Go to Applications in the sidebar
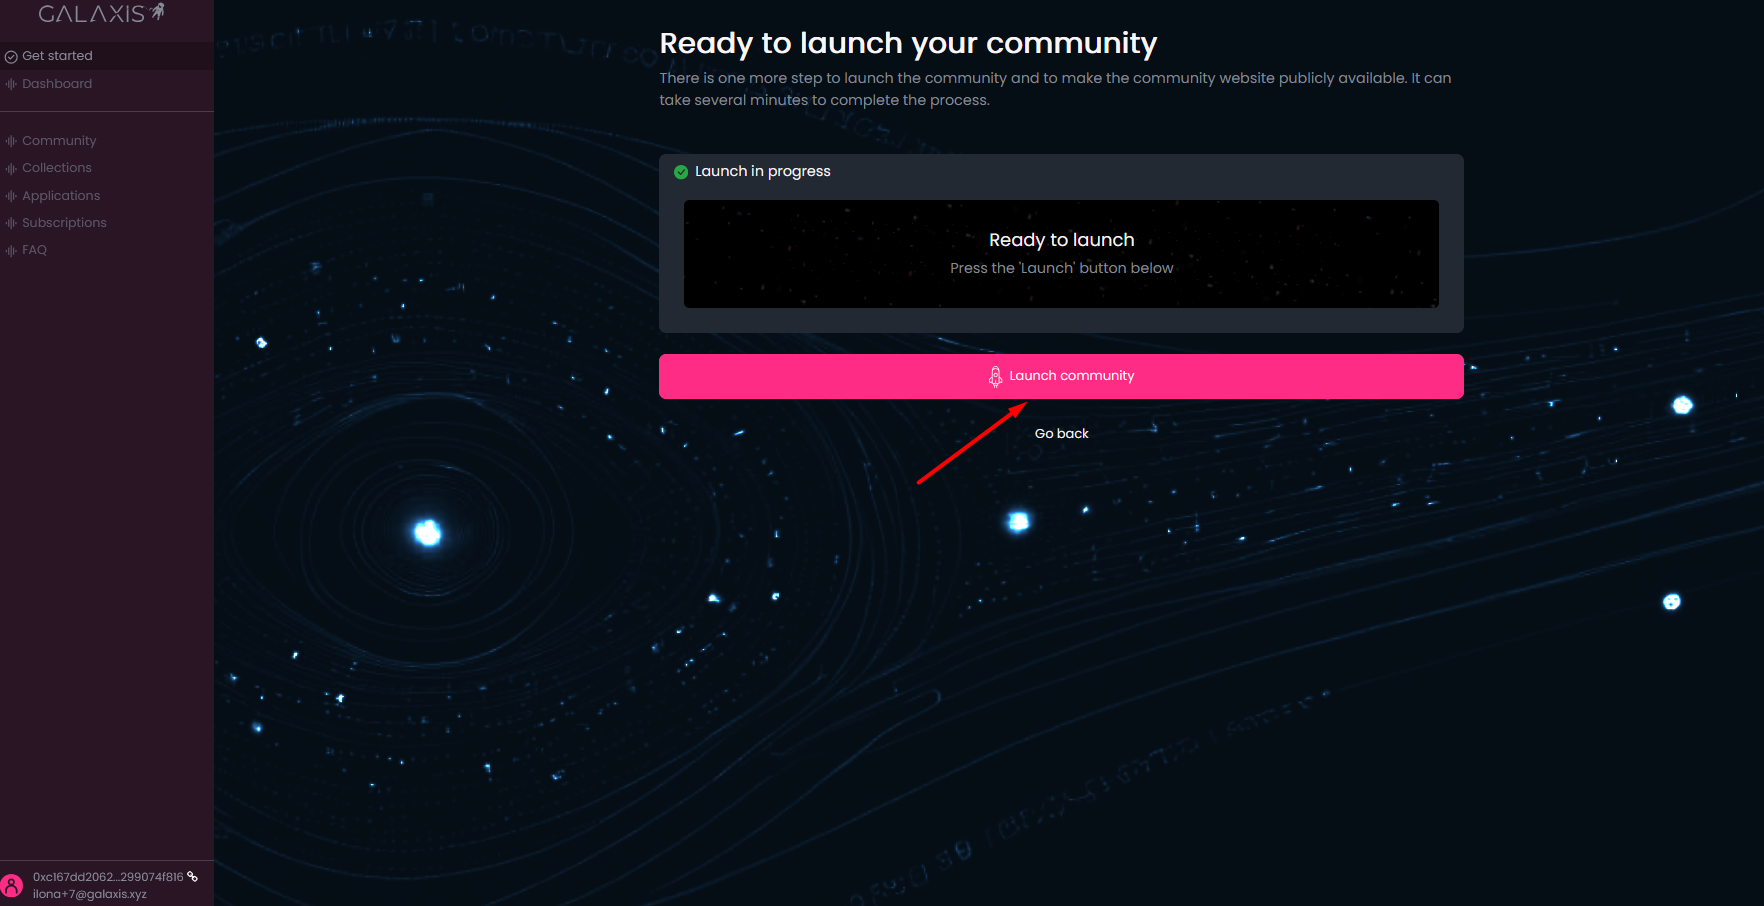The image size is (1764, 906). click(61, 196)
